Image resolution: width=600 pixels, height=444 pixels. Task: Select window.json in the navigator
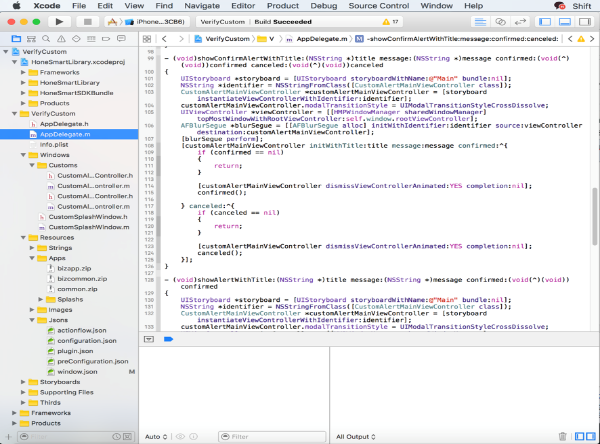(x=77, y=372)
